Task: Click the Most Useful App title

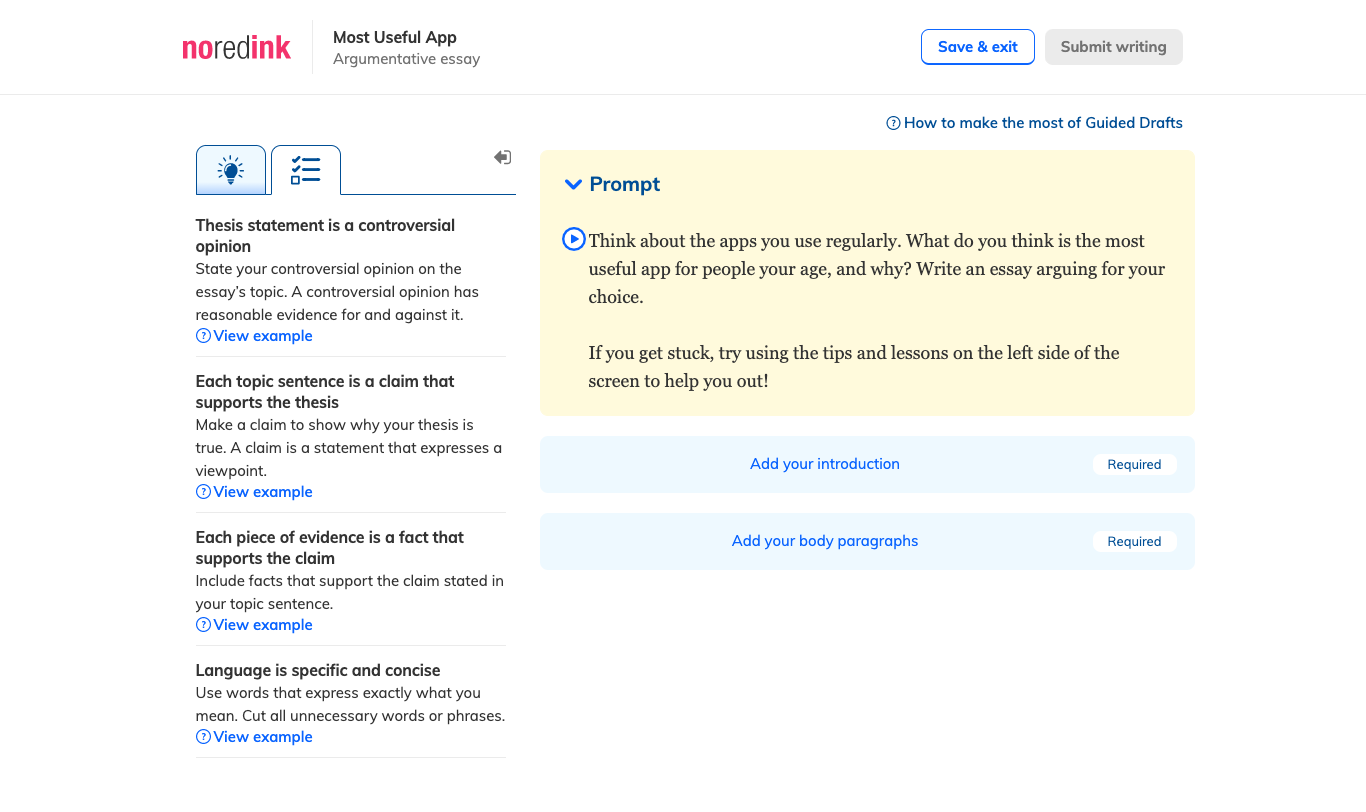Action: point(395,37)
